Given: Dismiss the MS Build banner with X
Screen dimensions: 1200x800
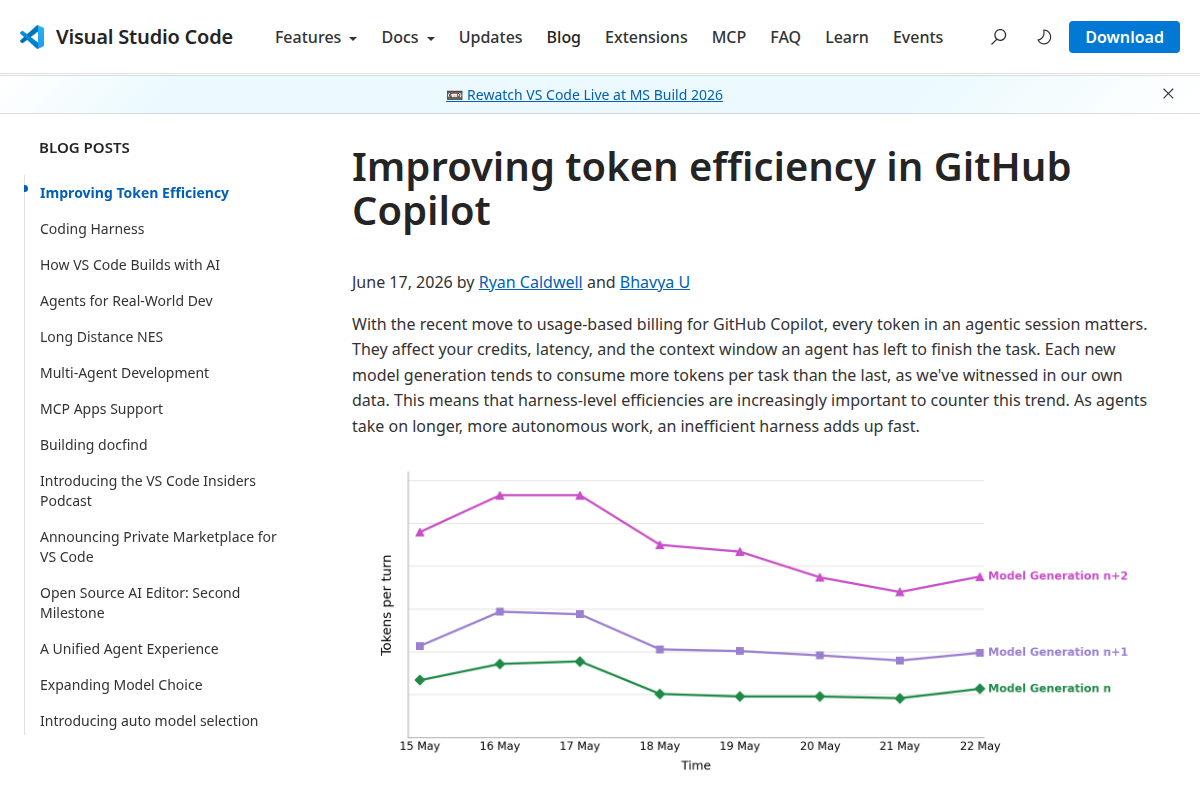Looking at the screenshot, I should 1168,94.
